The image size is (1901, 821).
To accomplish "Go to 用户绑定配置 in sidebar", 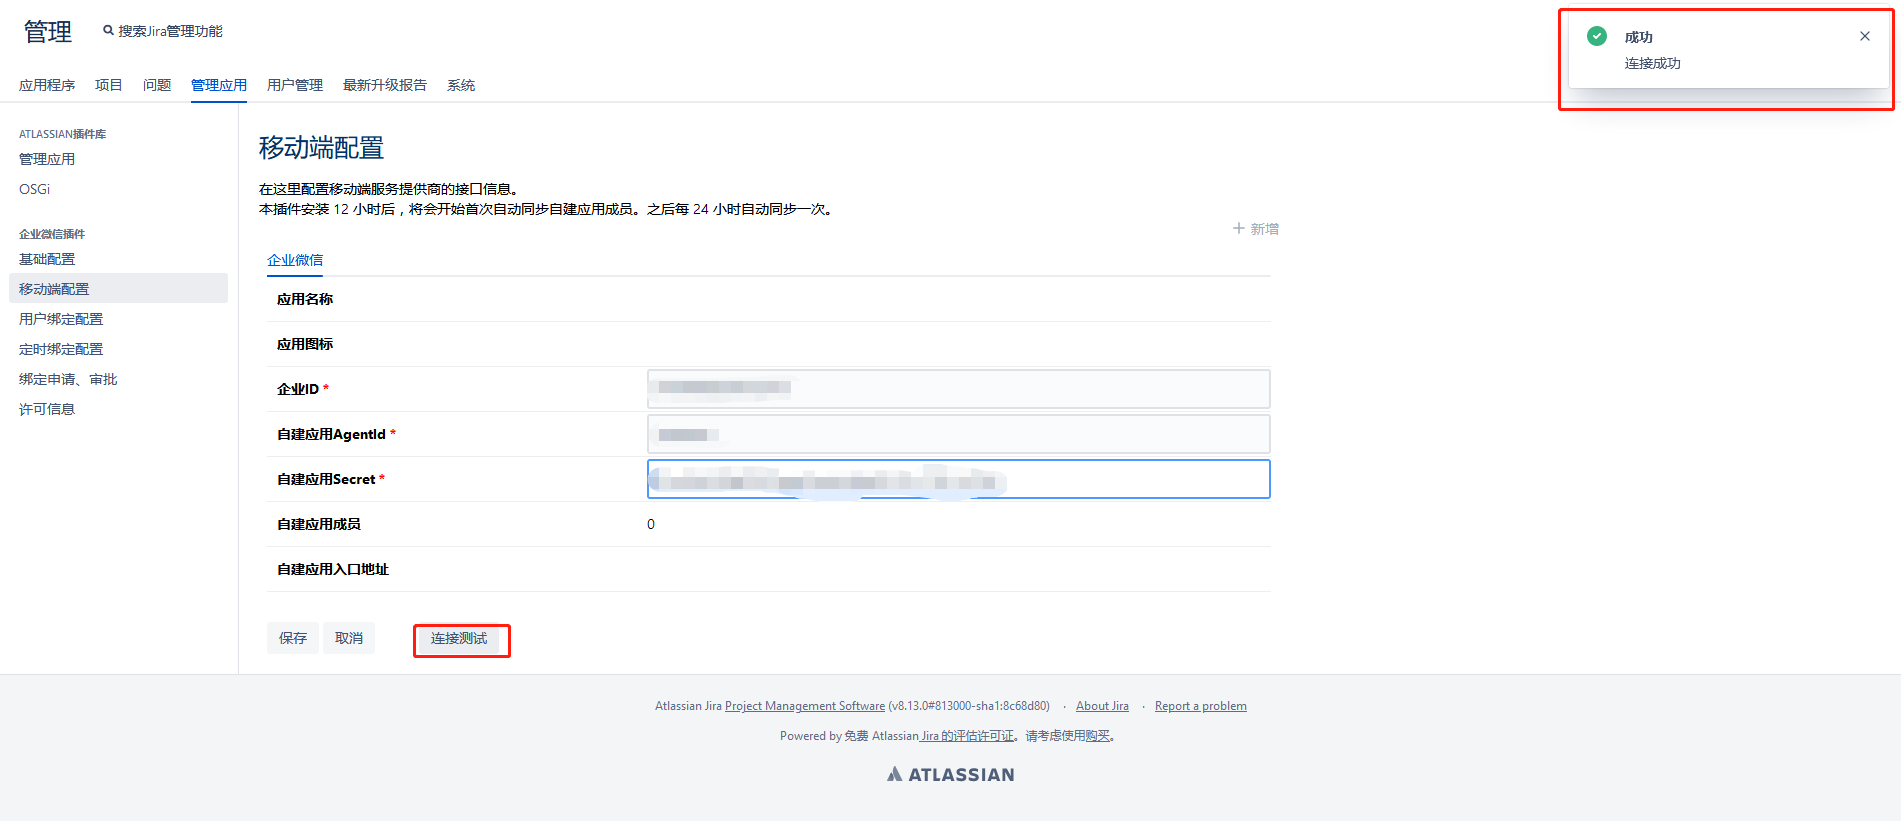I will [61, 319].
